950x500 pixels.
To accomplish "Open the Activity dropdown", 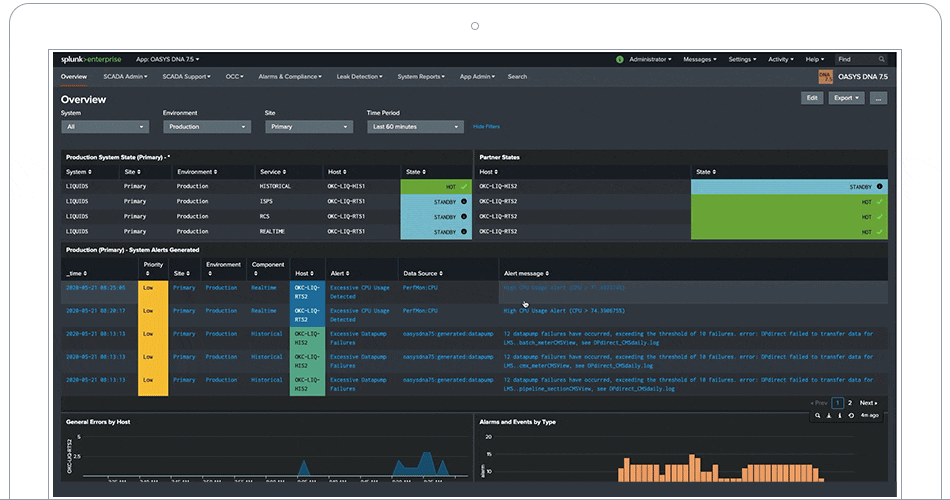I will pos(780,59).
